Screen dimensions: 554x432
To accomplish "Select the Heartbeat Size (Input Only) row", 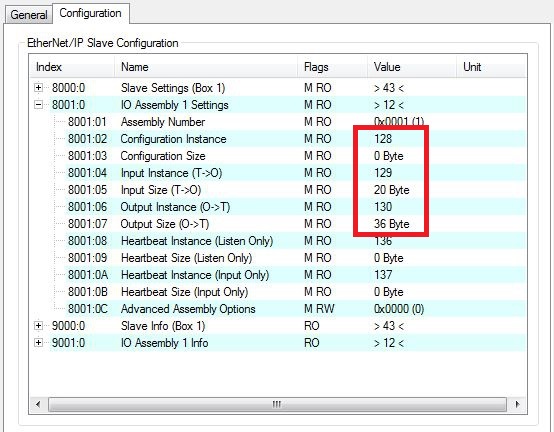I will coord(278,292).
